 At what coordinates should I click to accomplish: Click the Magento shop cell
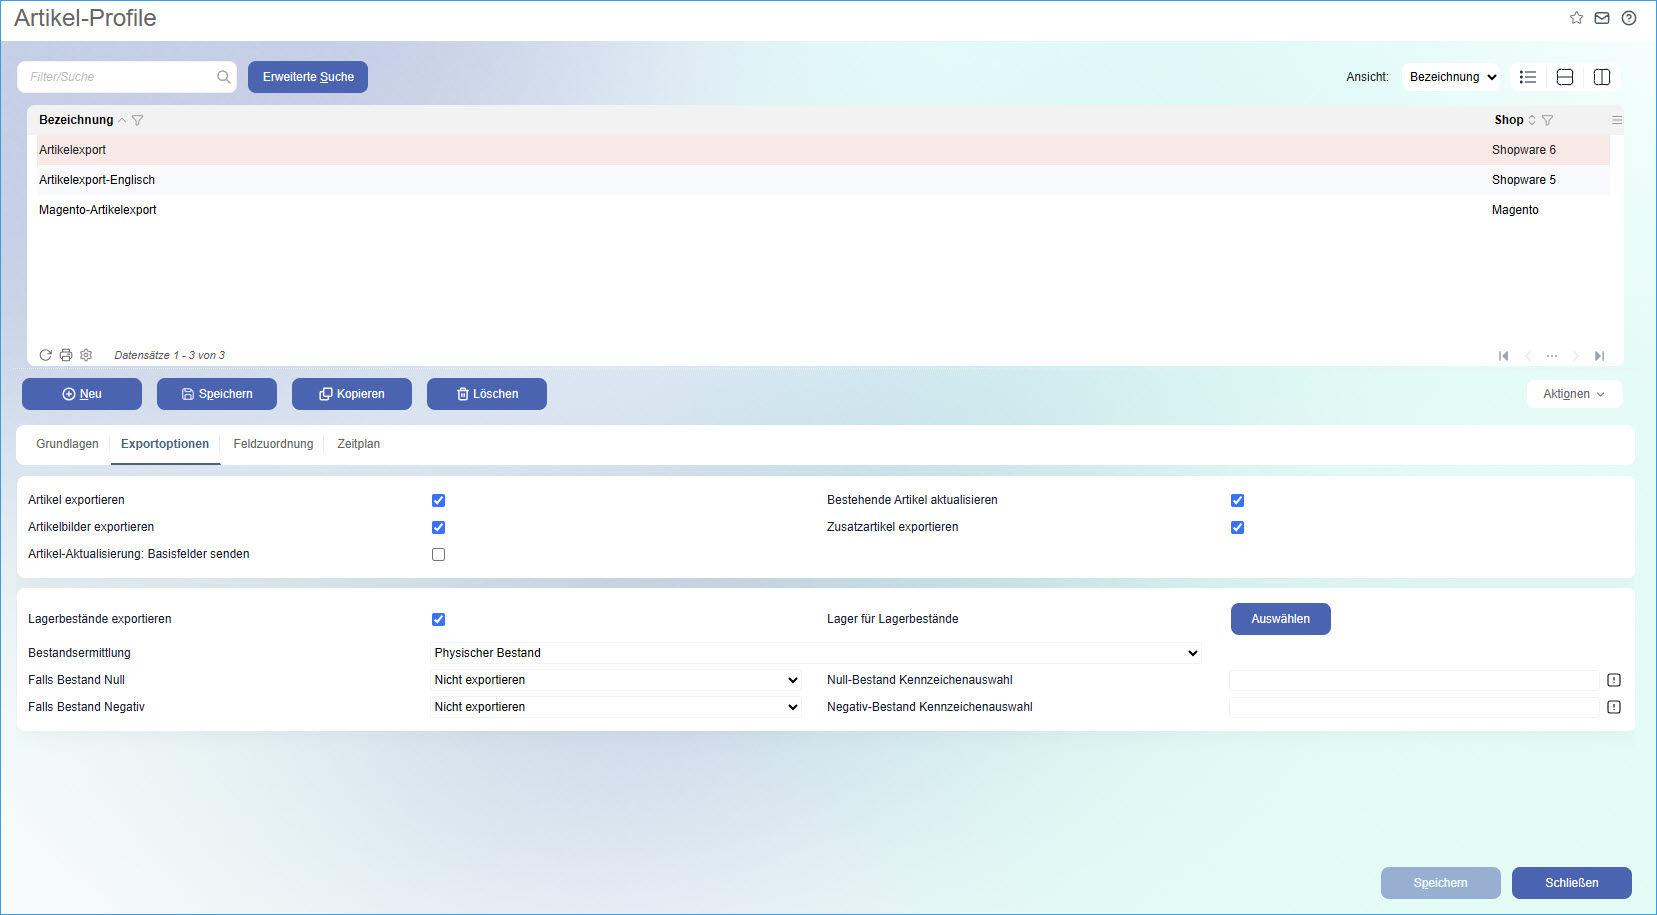click(x=1515, y=210)
